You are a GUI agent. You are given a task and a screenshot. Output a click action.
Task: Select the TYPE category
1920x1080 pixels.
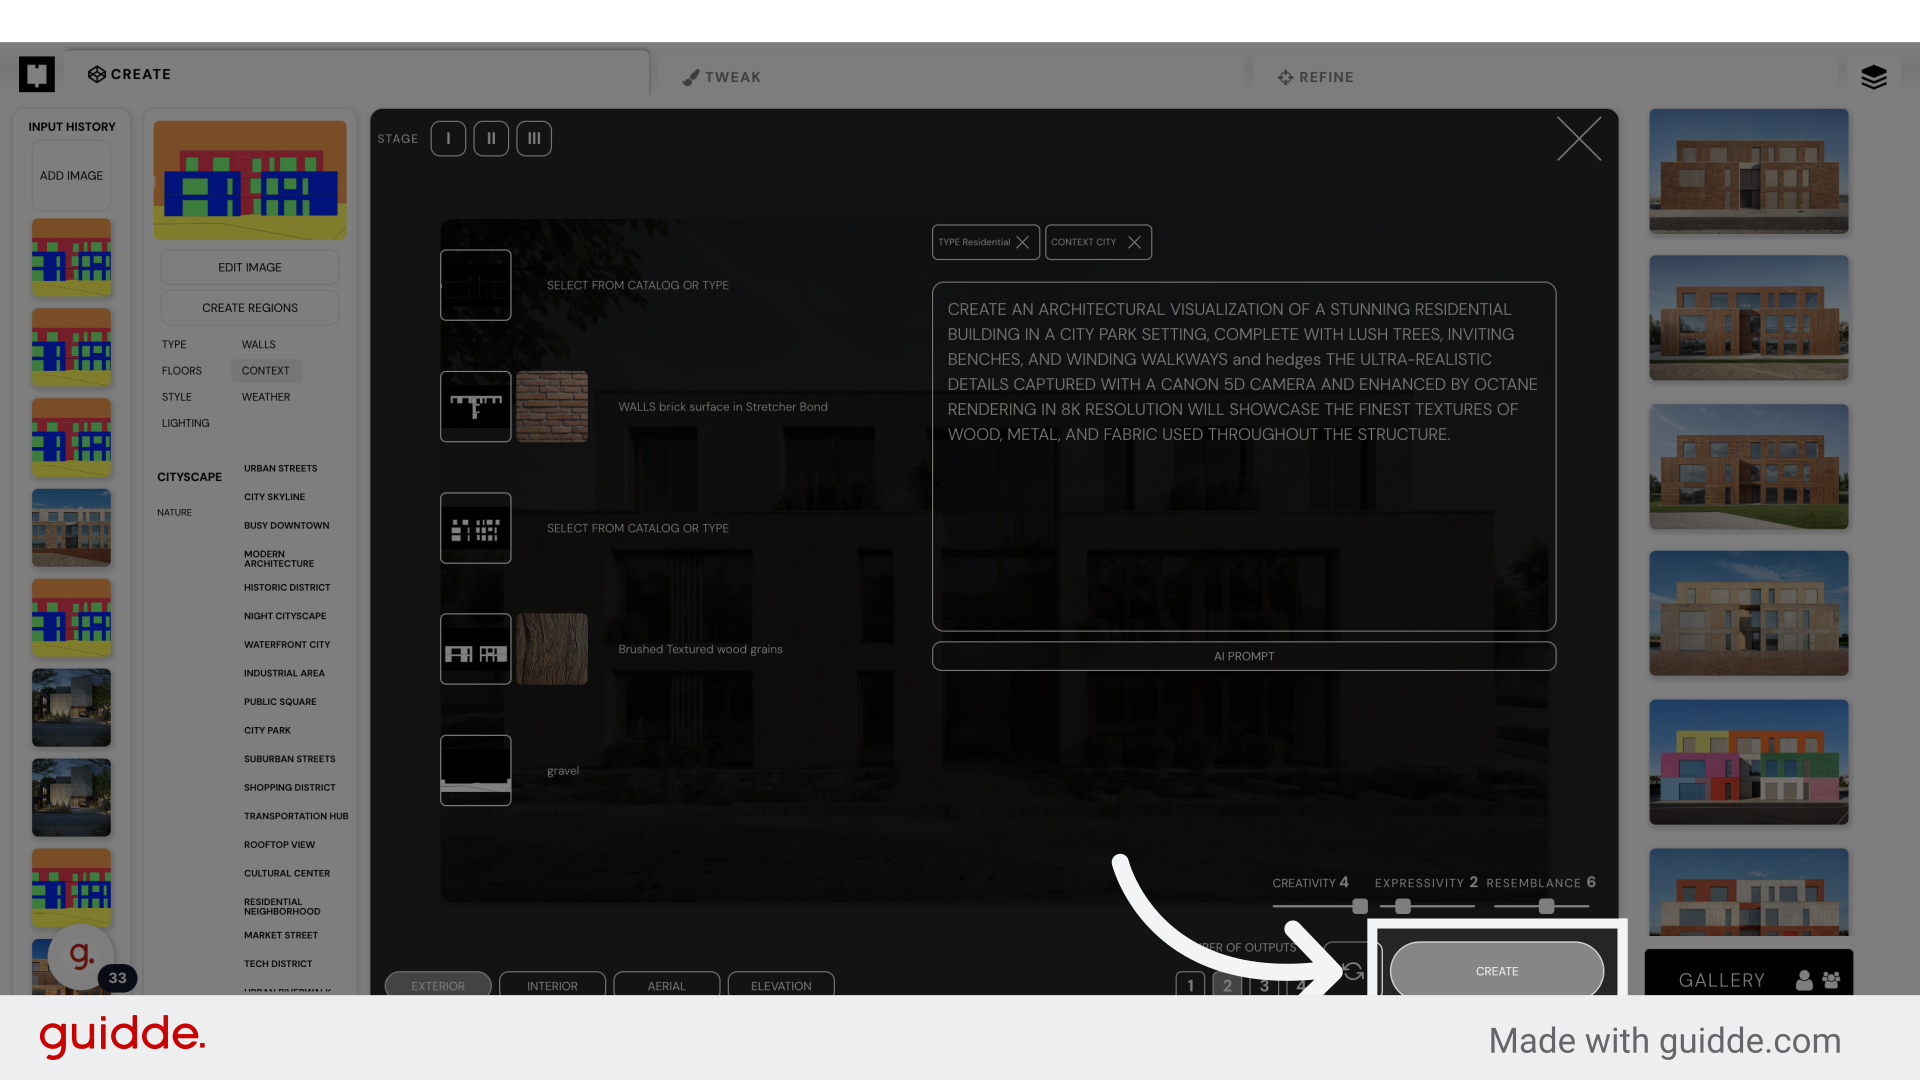pyautogui.click(x=174, y=344)
